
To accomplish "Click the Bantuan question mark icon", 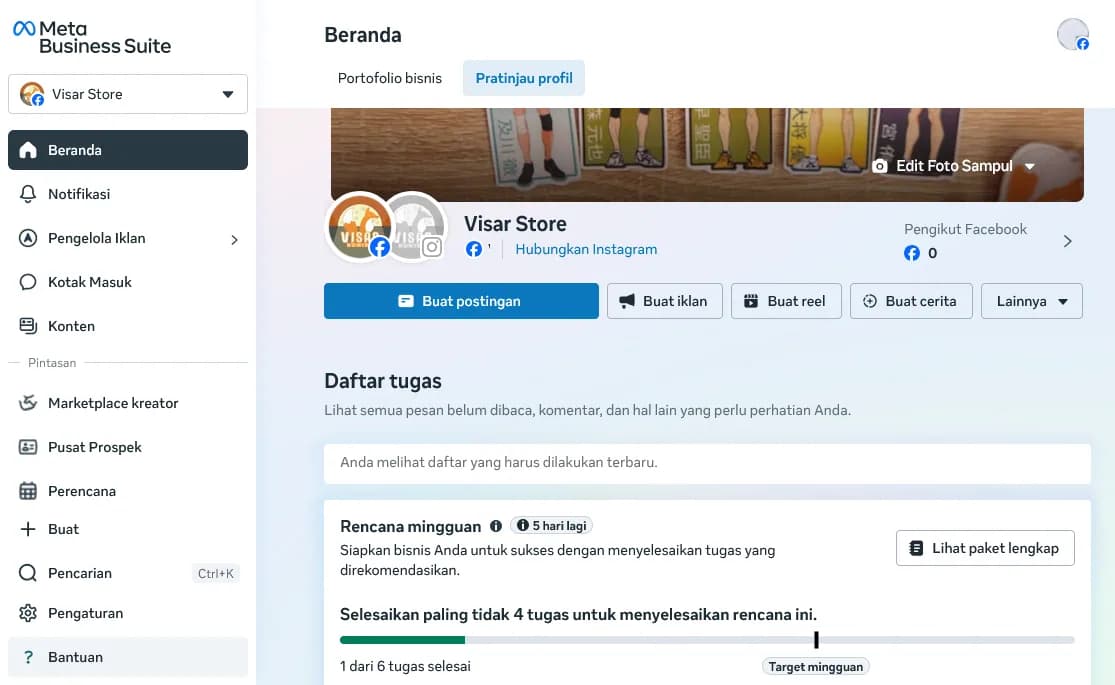I will pyautogui.click(x=28, y=657).
